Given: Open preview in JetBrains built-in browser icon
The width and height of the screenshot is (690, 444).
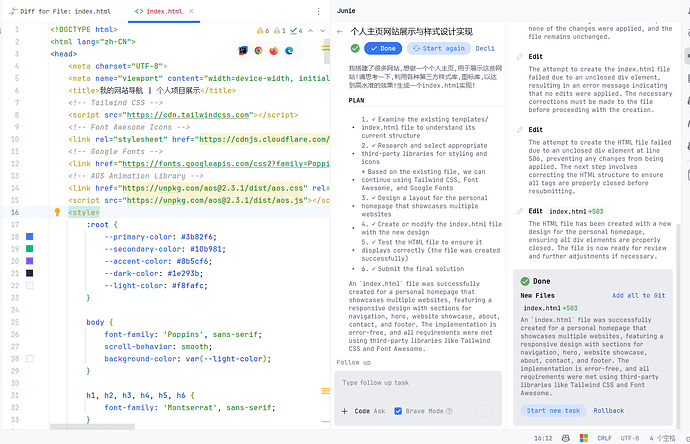Looking at the screenshot, I should coord(243,51).
